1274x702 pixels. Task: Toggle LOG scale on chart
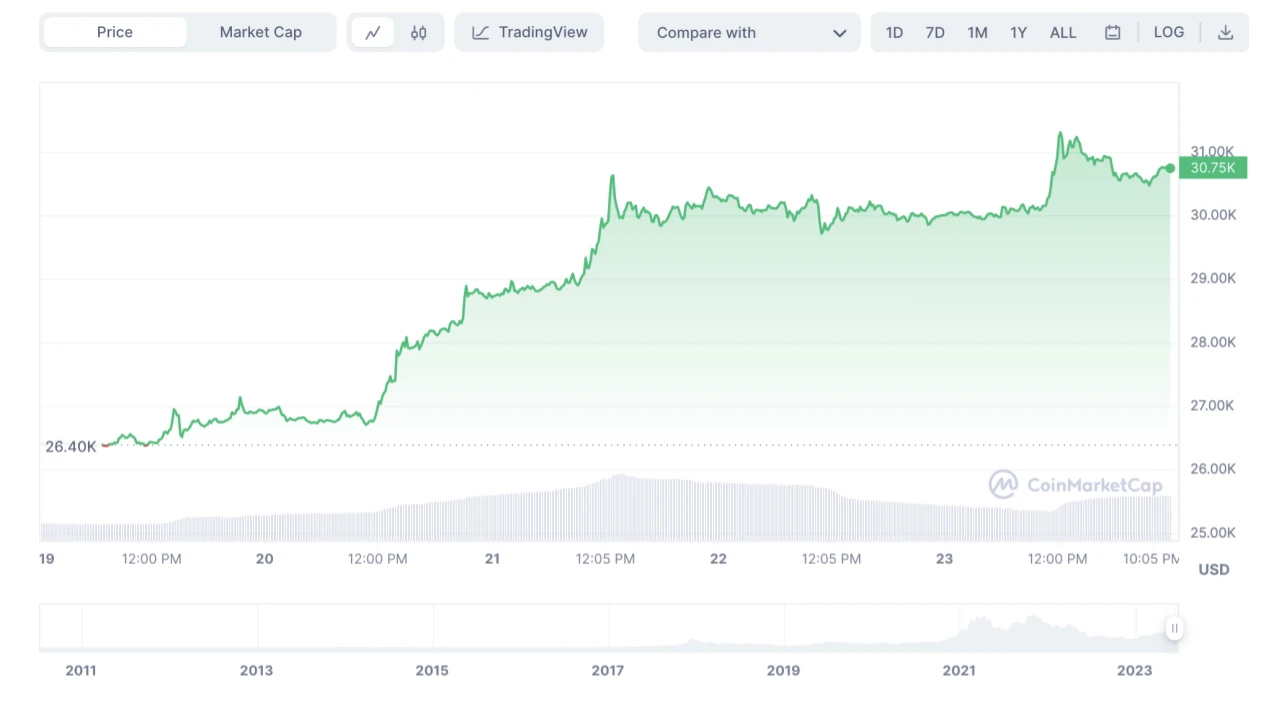tap(1168, 33)
